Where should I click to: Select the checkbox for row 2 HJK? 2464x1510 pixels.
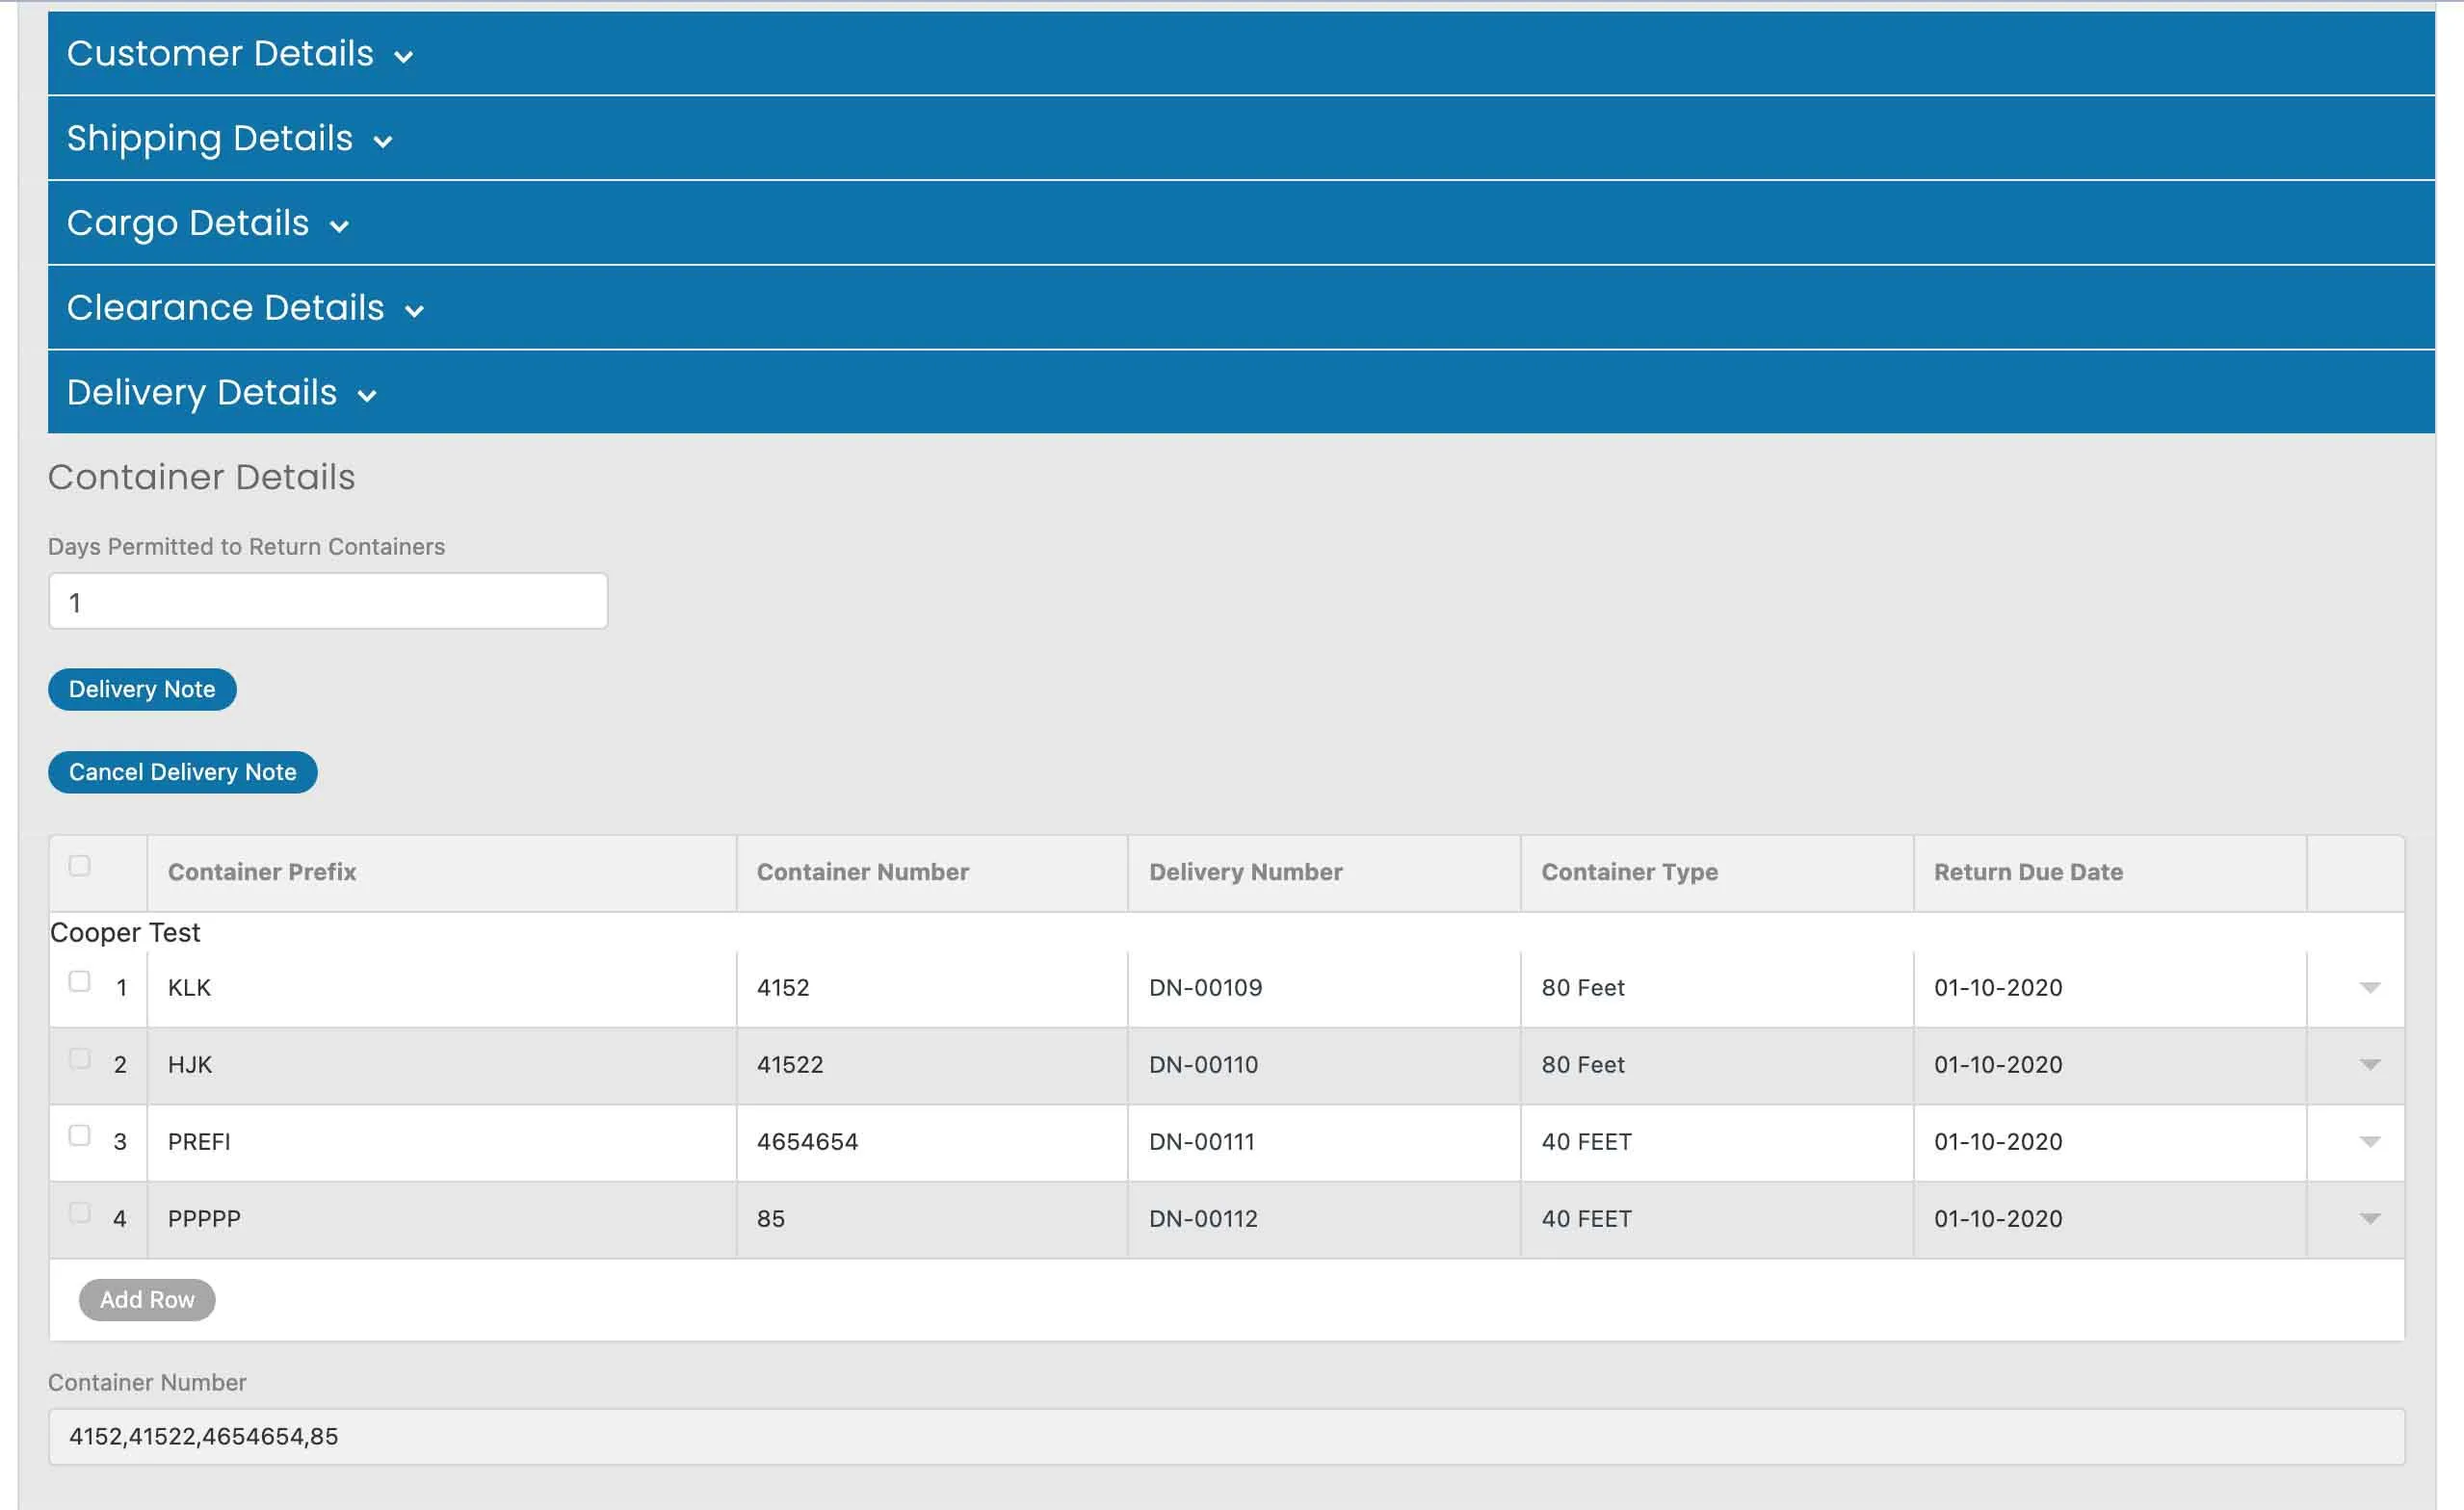tap(80, 1058)
